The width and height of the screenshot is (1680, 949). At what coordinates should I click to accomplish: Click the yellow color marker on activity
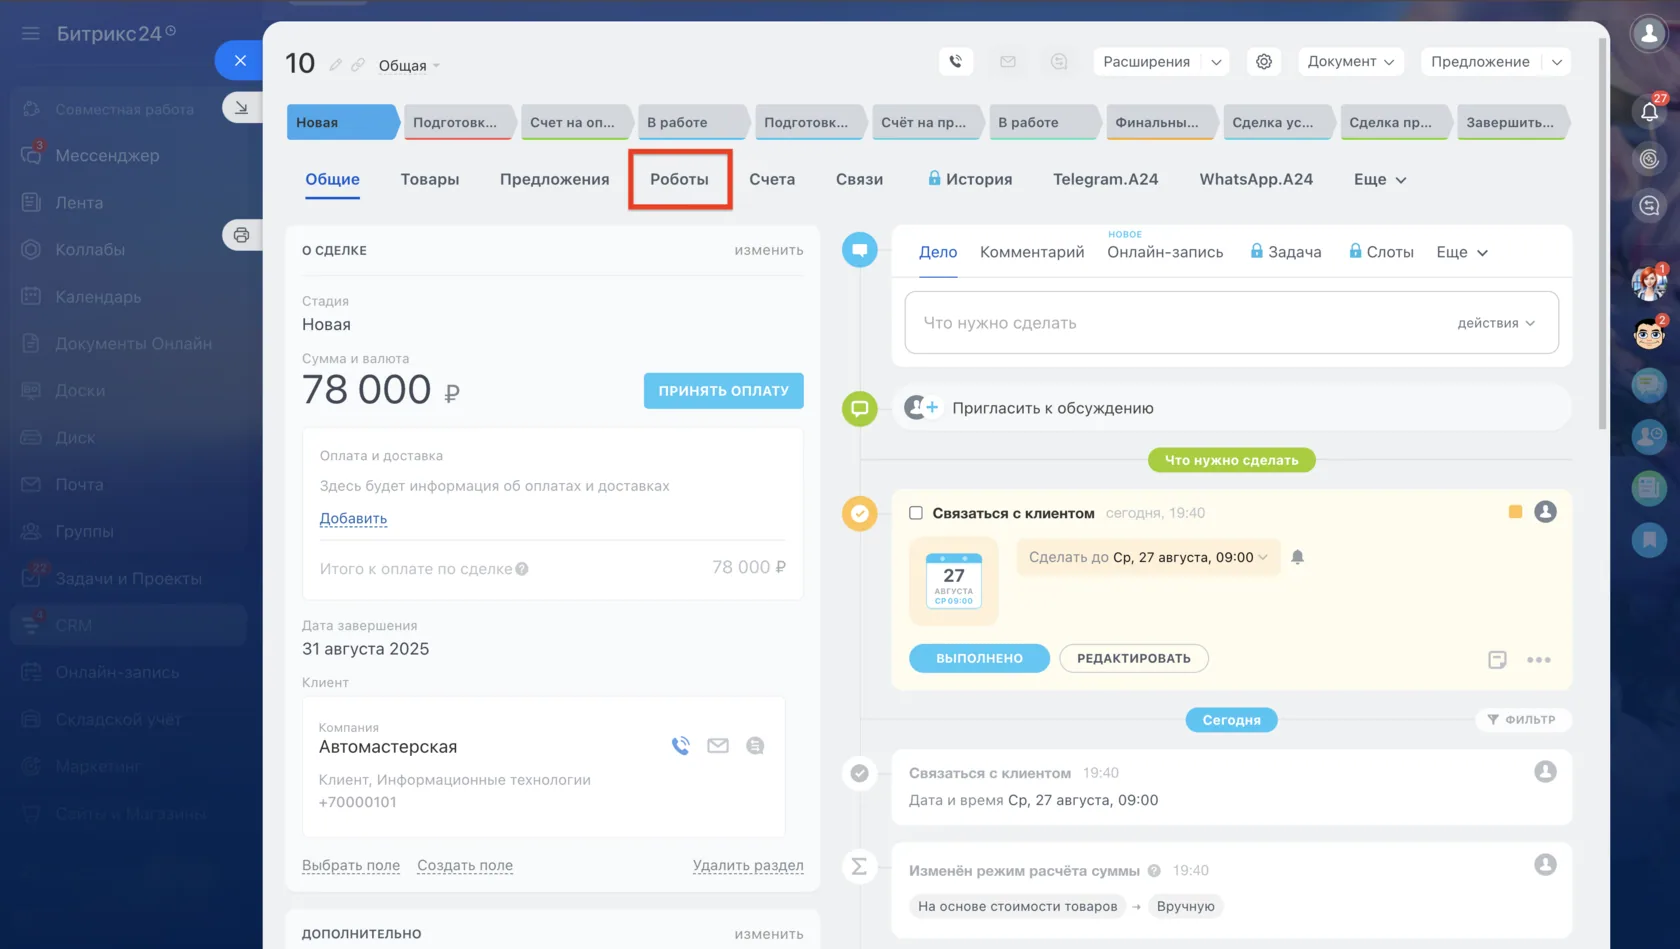(1515, 512)
